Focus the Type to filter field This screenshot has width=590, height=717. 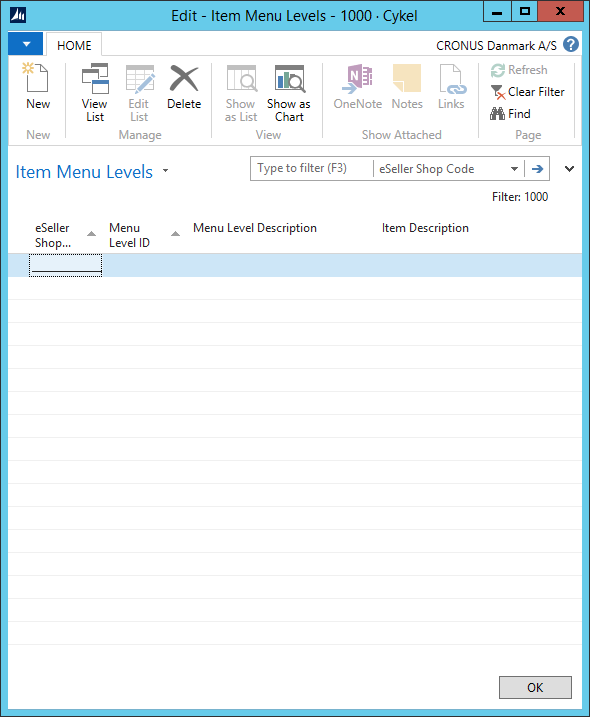point(312,169)
